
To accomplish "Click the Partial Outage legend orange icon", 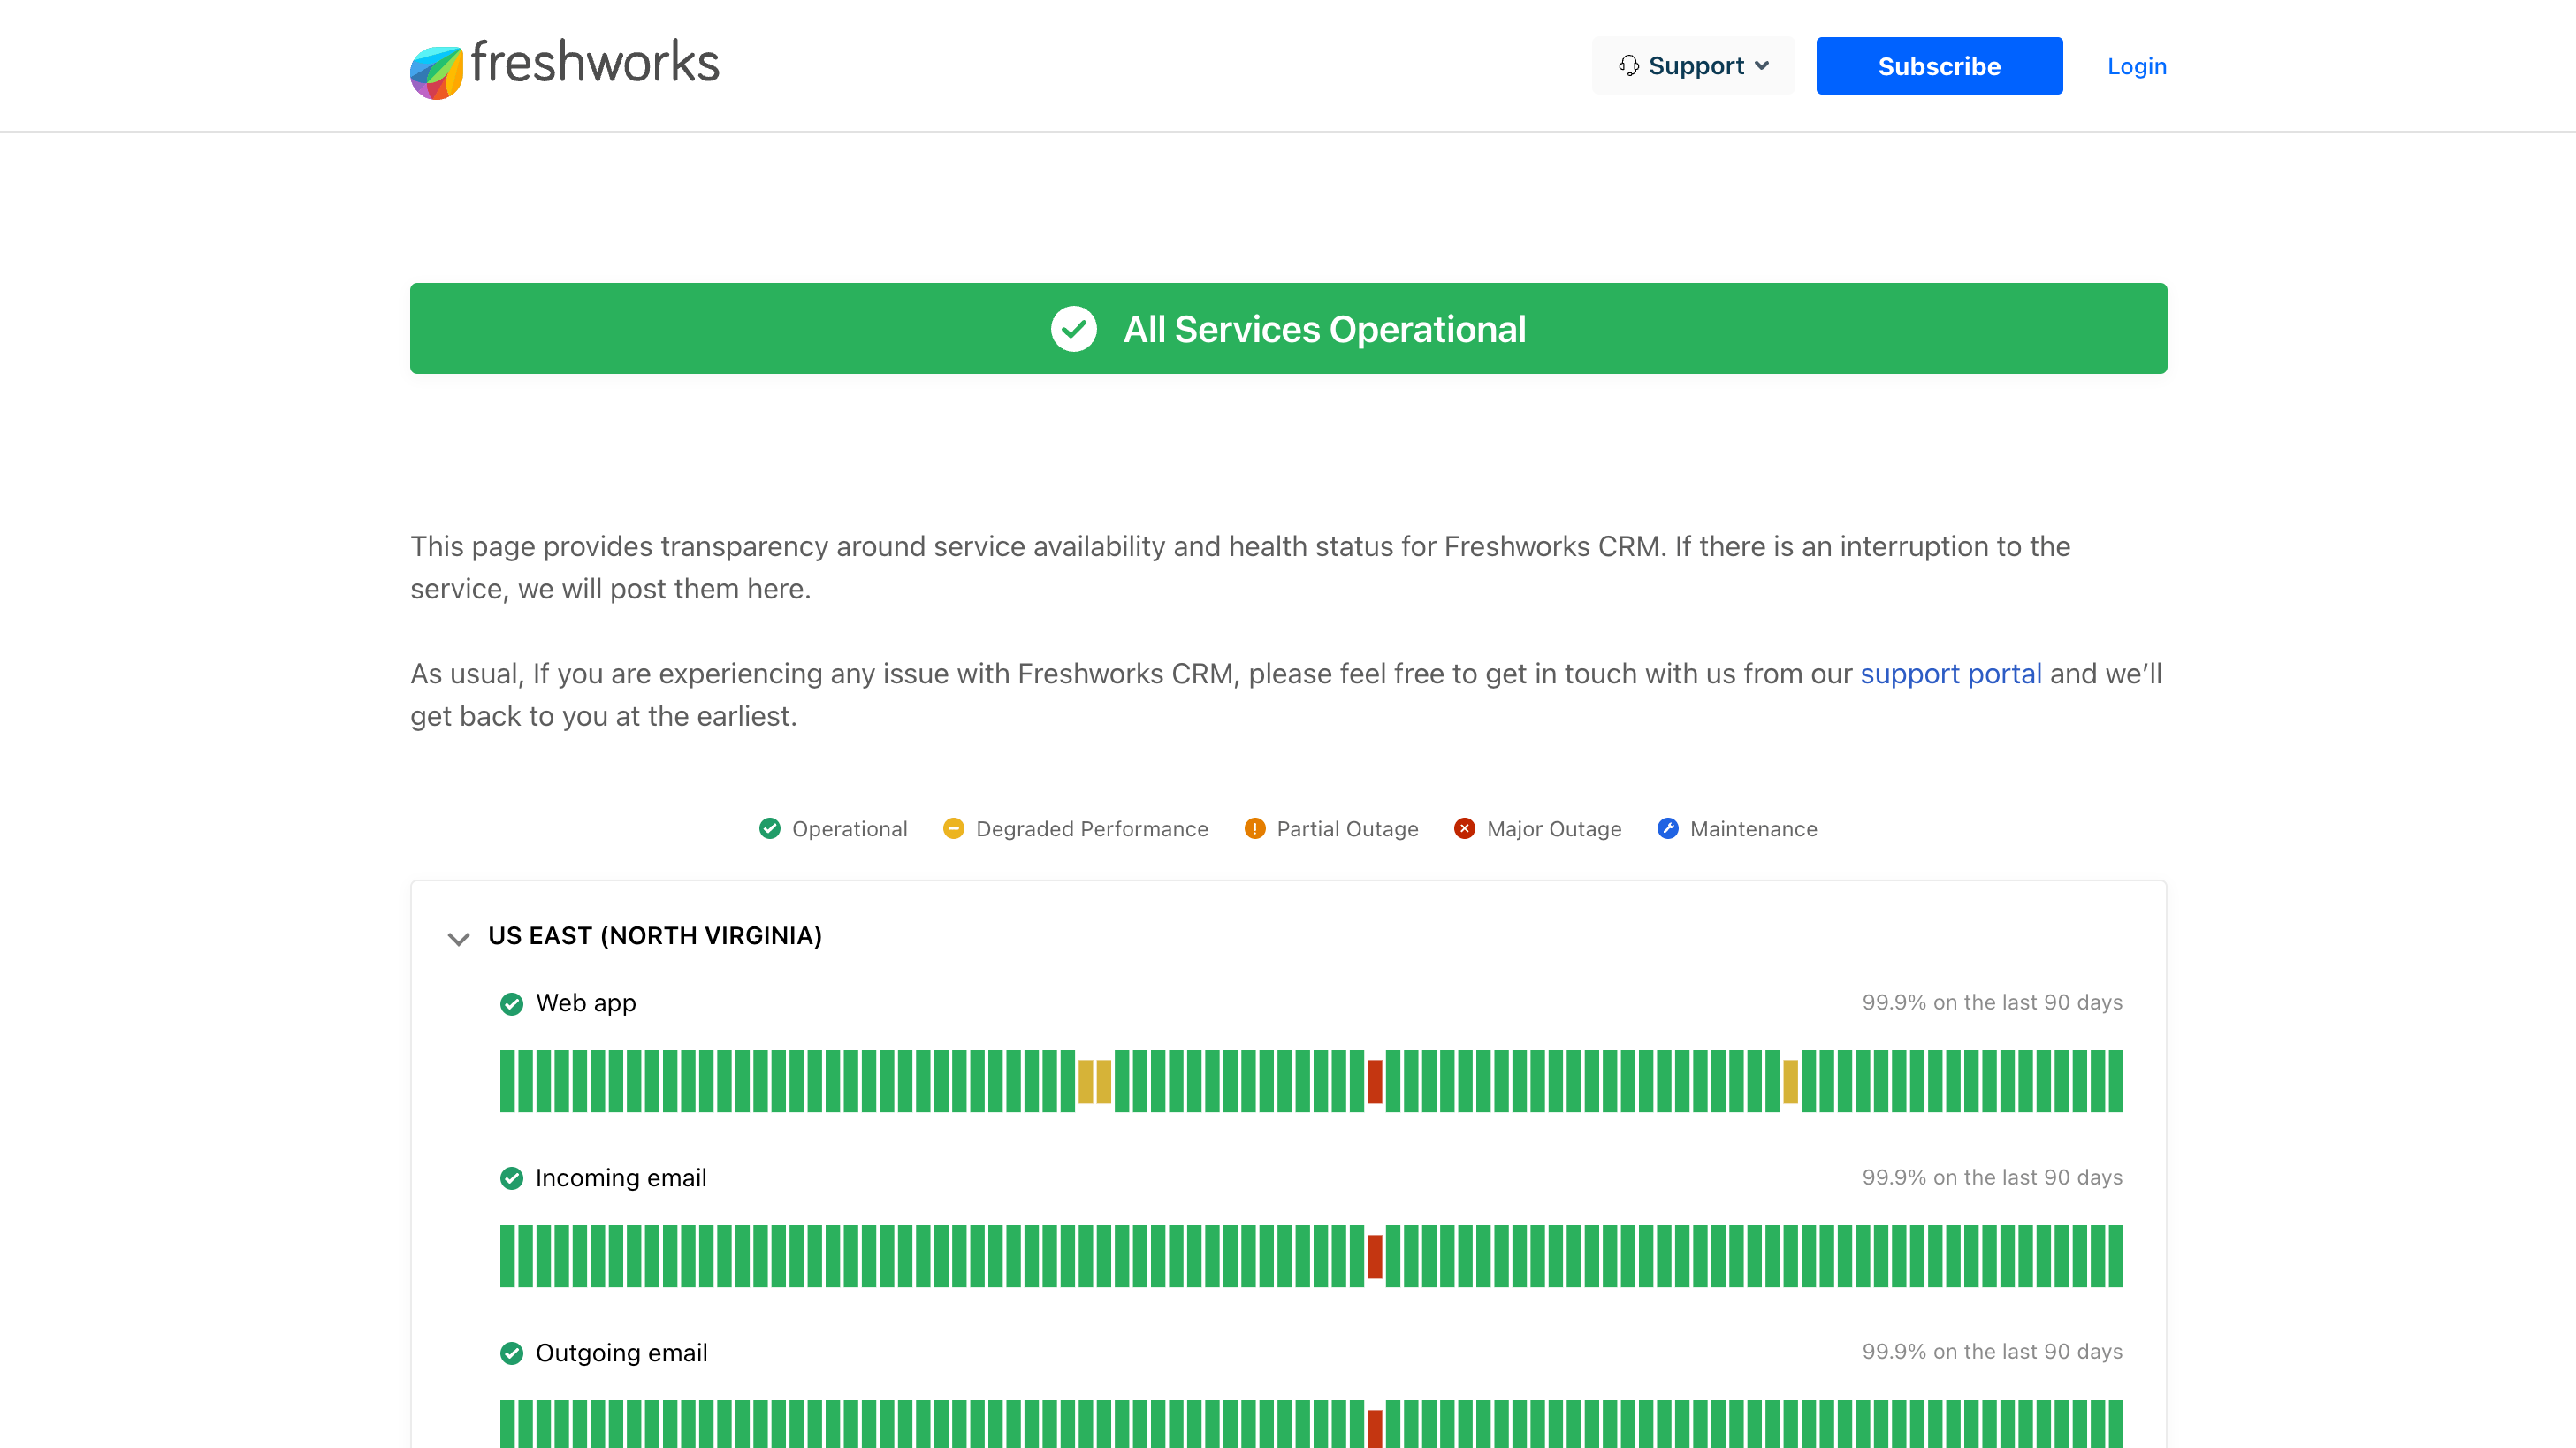I will tap(1254, 828).
